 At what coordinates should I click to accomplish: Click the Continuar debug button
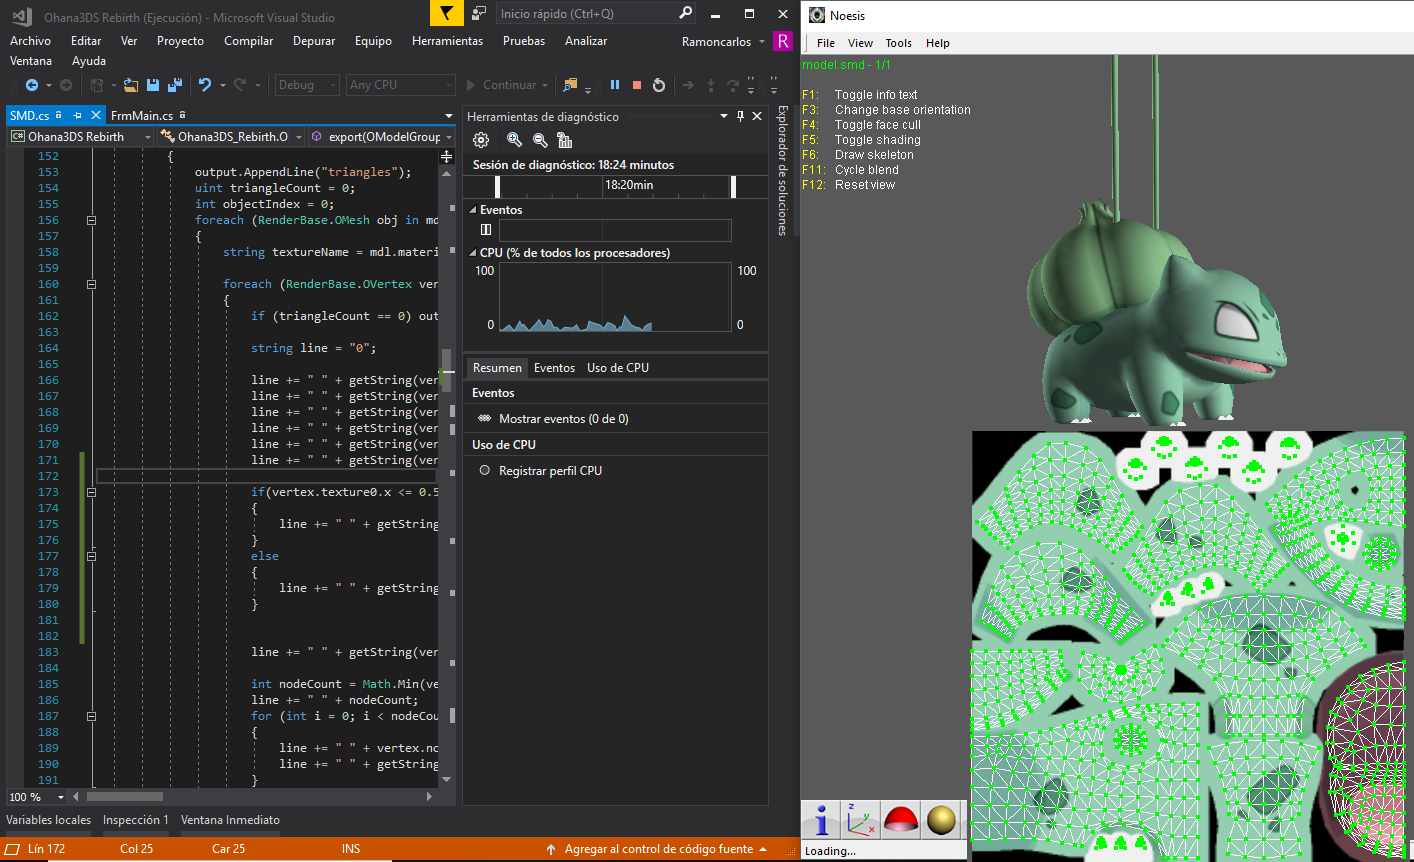(x=508, y=85)
